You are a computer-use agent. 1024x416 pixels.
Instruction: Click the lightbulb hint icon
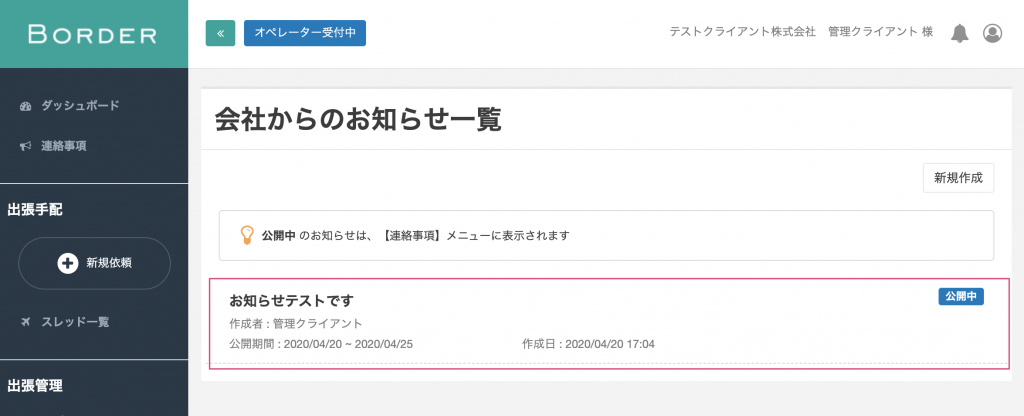[246, 235]
